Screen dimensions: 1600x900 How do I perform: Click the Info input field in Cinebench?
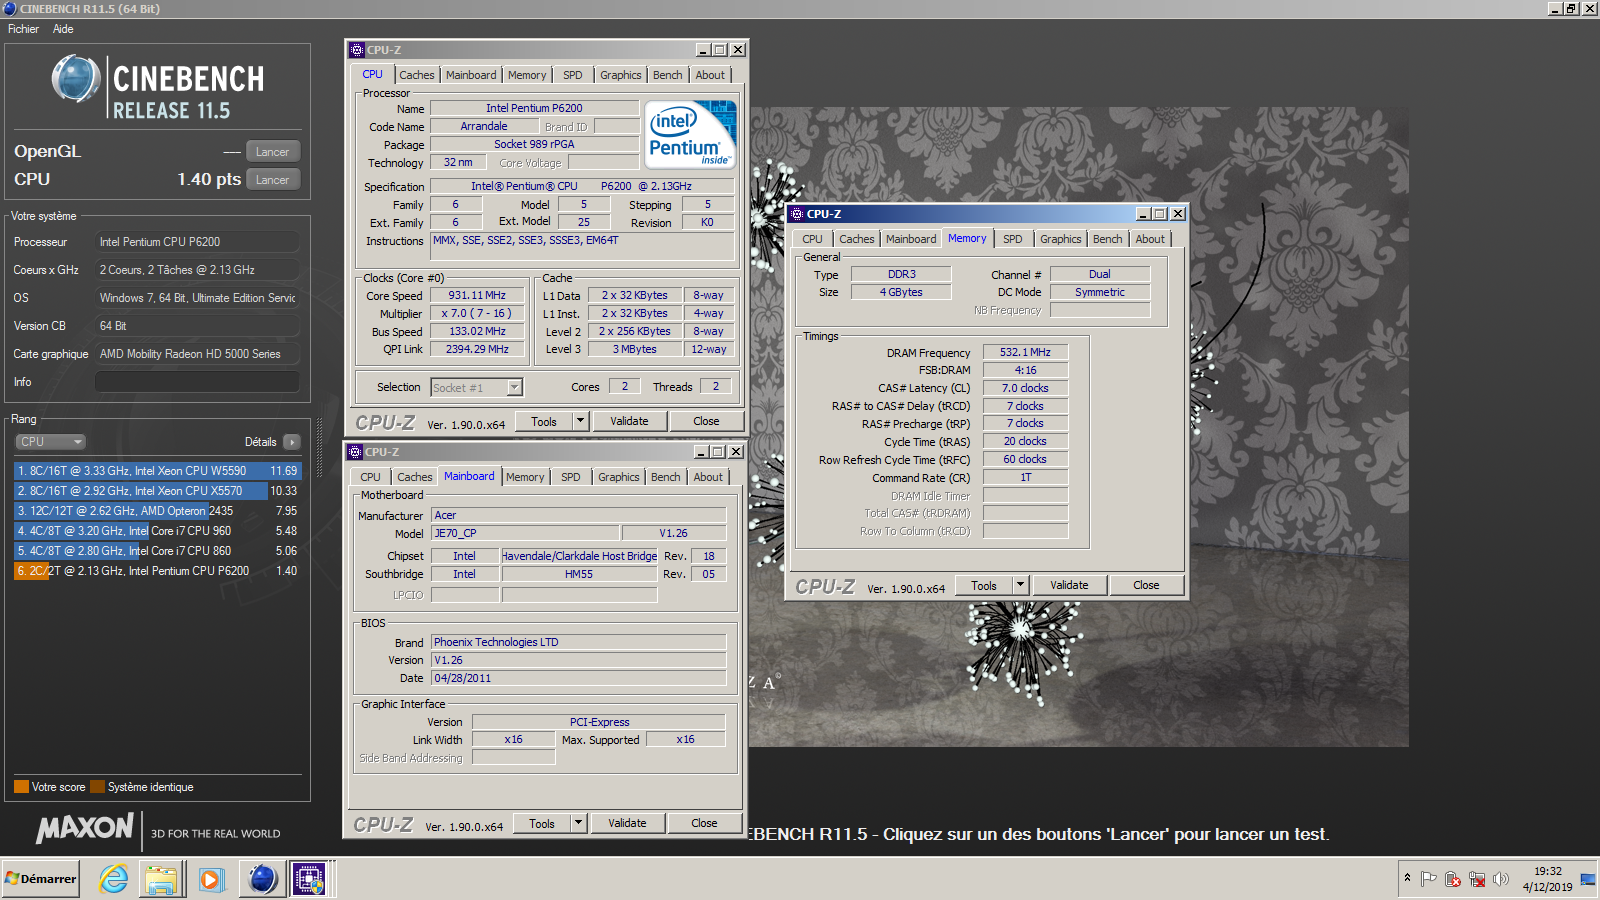pos(197,382)
